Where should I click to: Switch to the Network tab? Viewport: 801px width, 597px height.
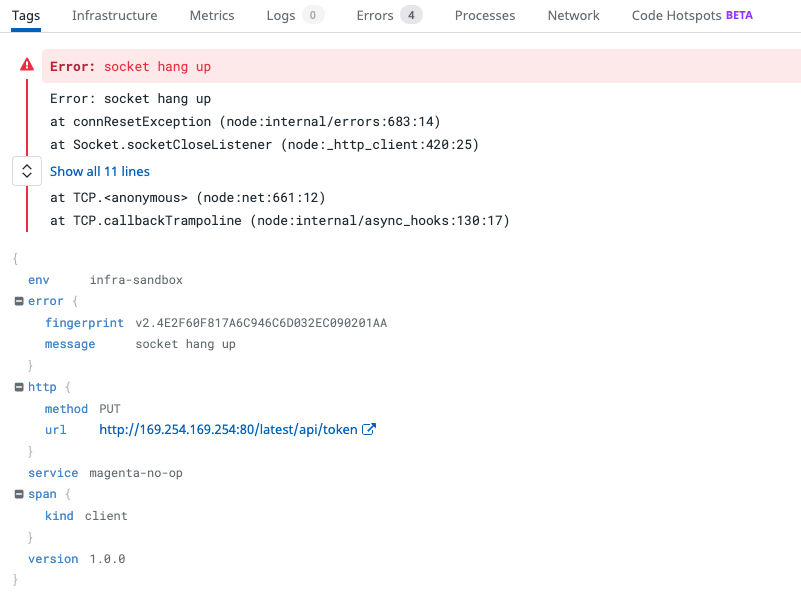(573, 15)
